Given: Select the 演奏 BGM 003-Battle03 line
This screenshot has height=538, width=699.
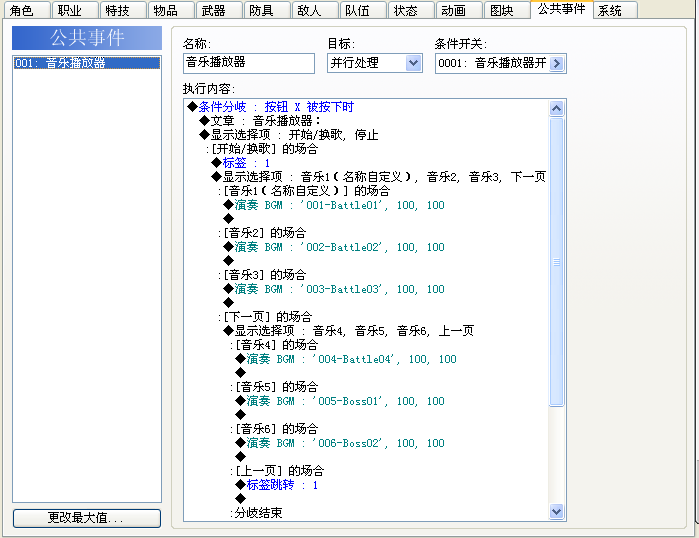Looking at the screenshot, I should coord(334,289).
